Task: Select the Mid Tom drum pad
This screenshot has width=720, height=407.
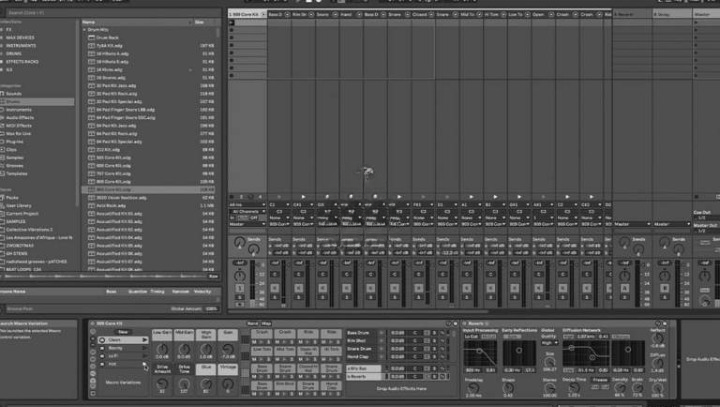Action: point(285,350)
